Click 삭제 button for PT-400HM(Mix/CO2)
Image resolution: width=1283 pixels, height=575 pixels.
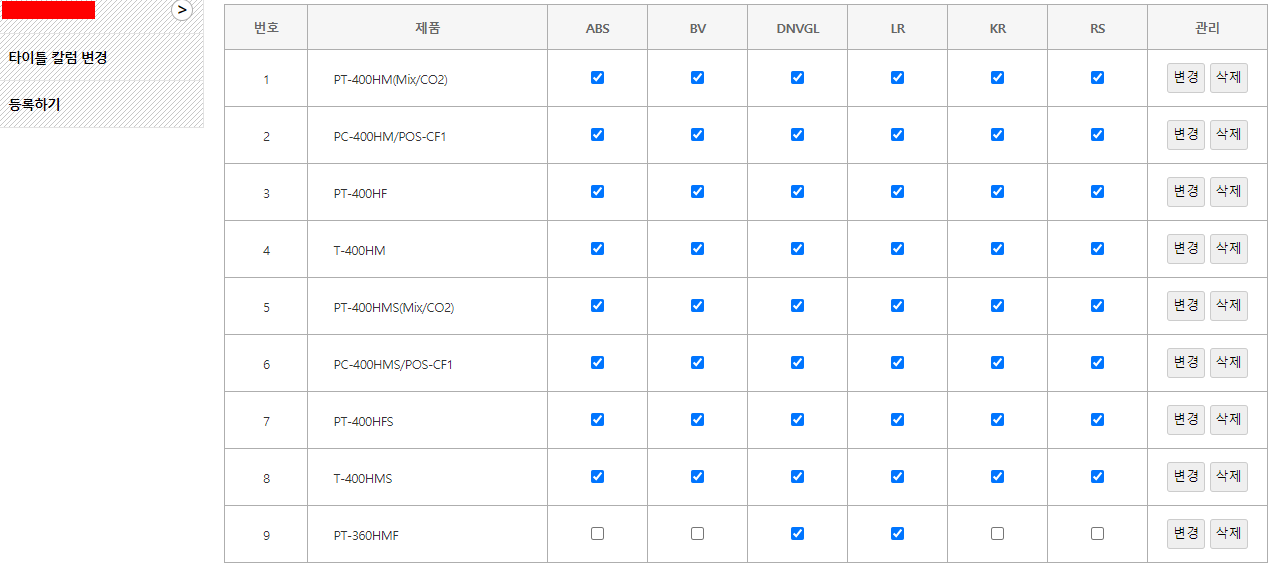click(x=1229, y=78)
